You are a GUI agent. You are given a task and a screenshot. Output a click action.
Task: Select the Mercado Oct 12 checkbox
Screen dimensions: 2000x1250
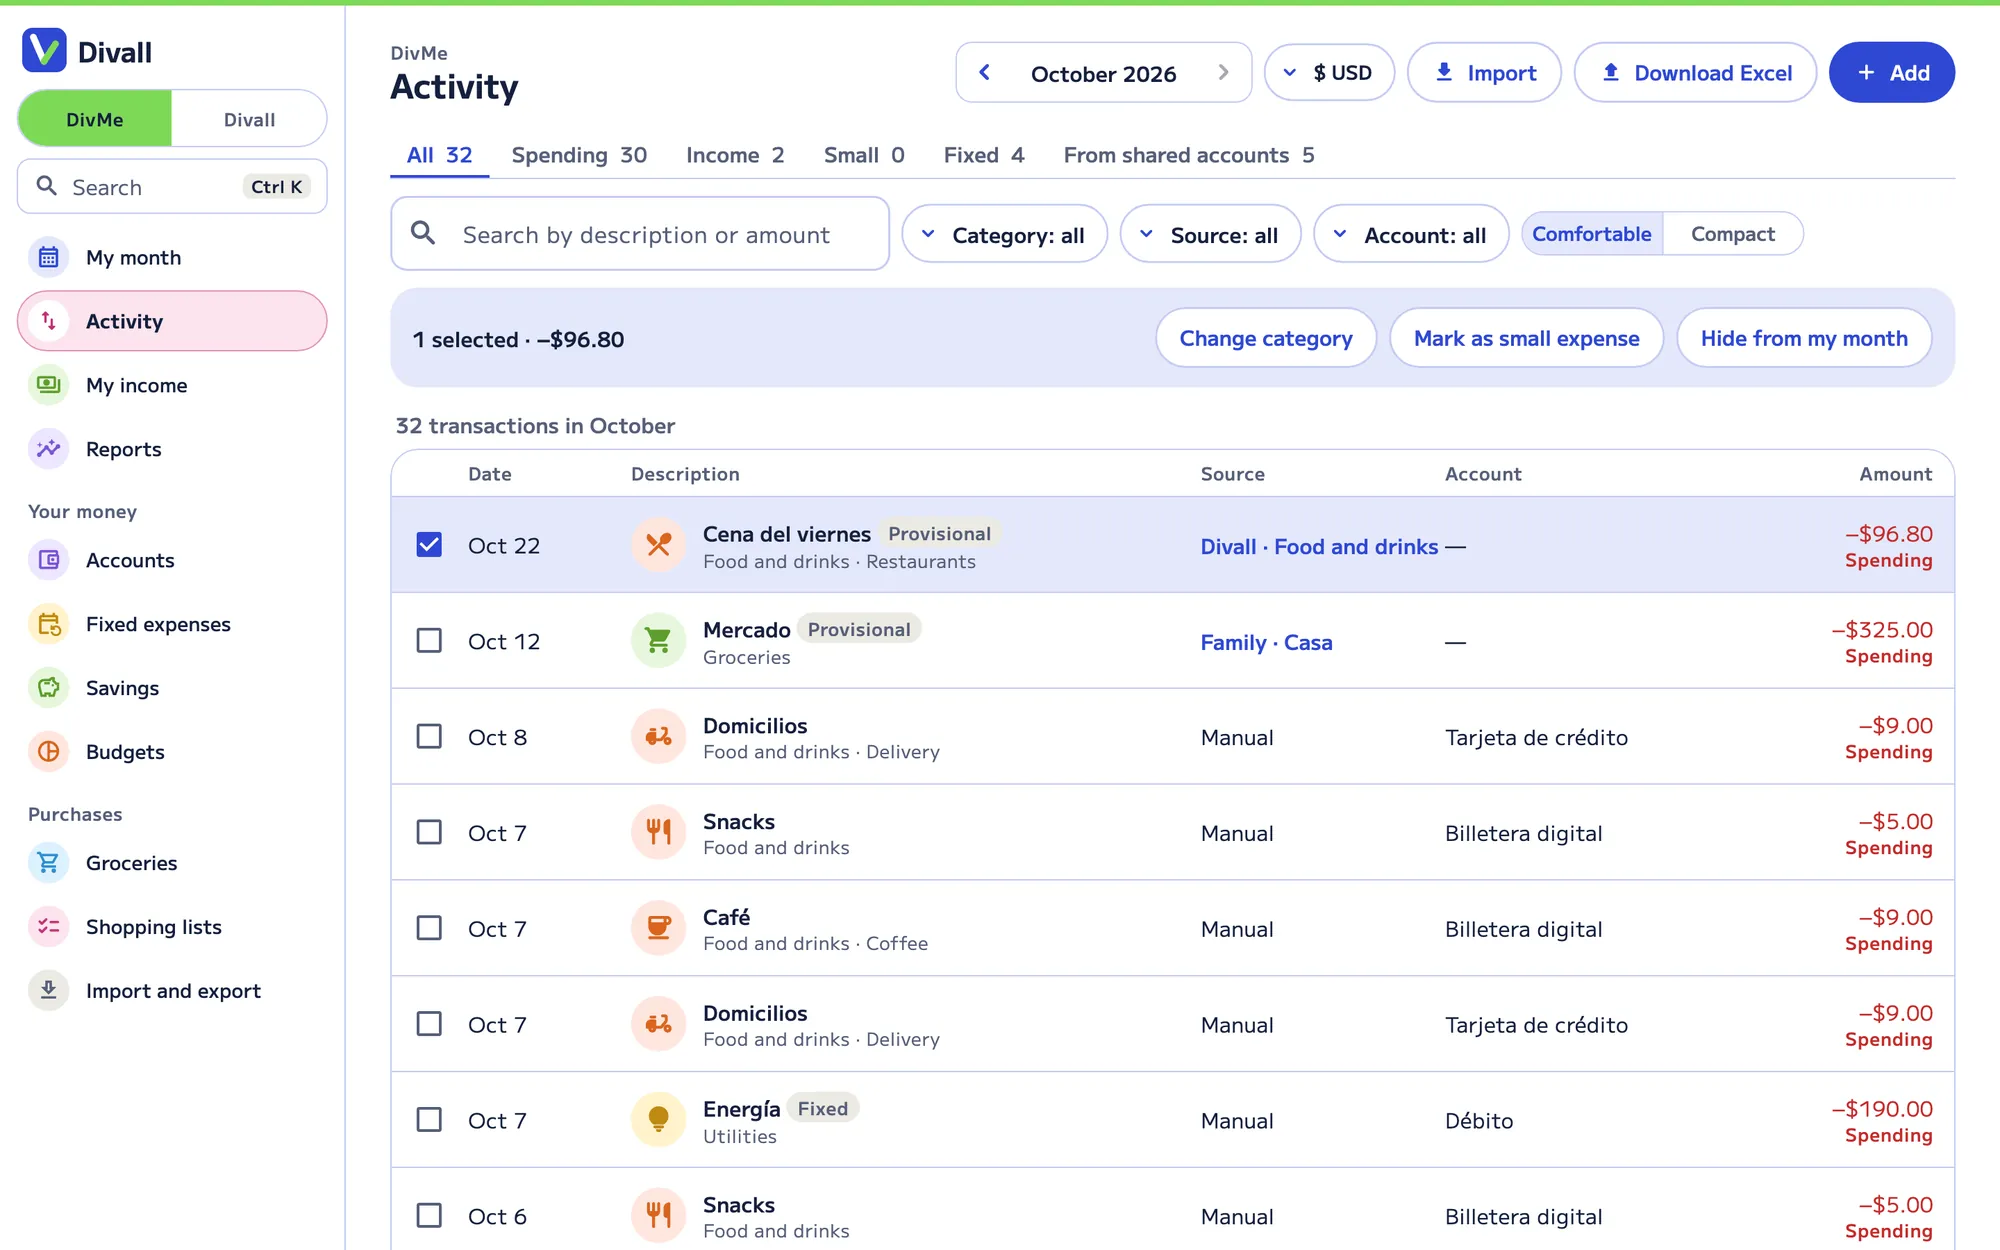pos(429,641)
